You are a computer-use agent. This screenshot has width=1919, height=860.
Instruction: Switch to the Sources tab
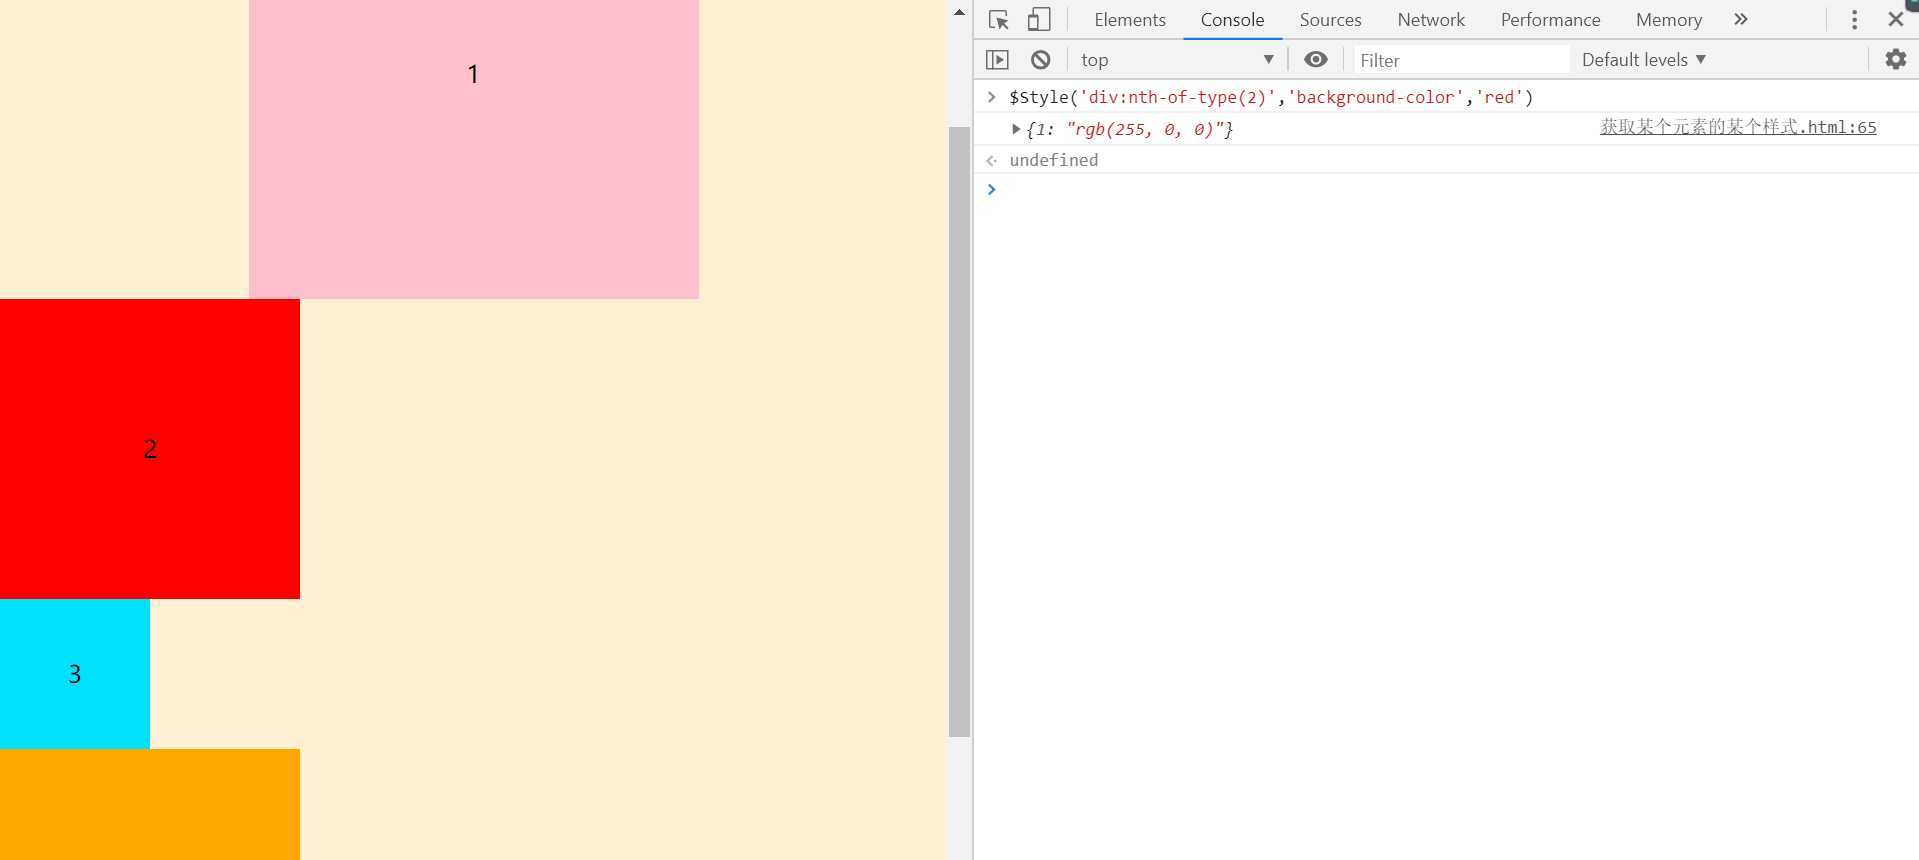(1330, 20)
